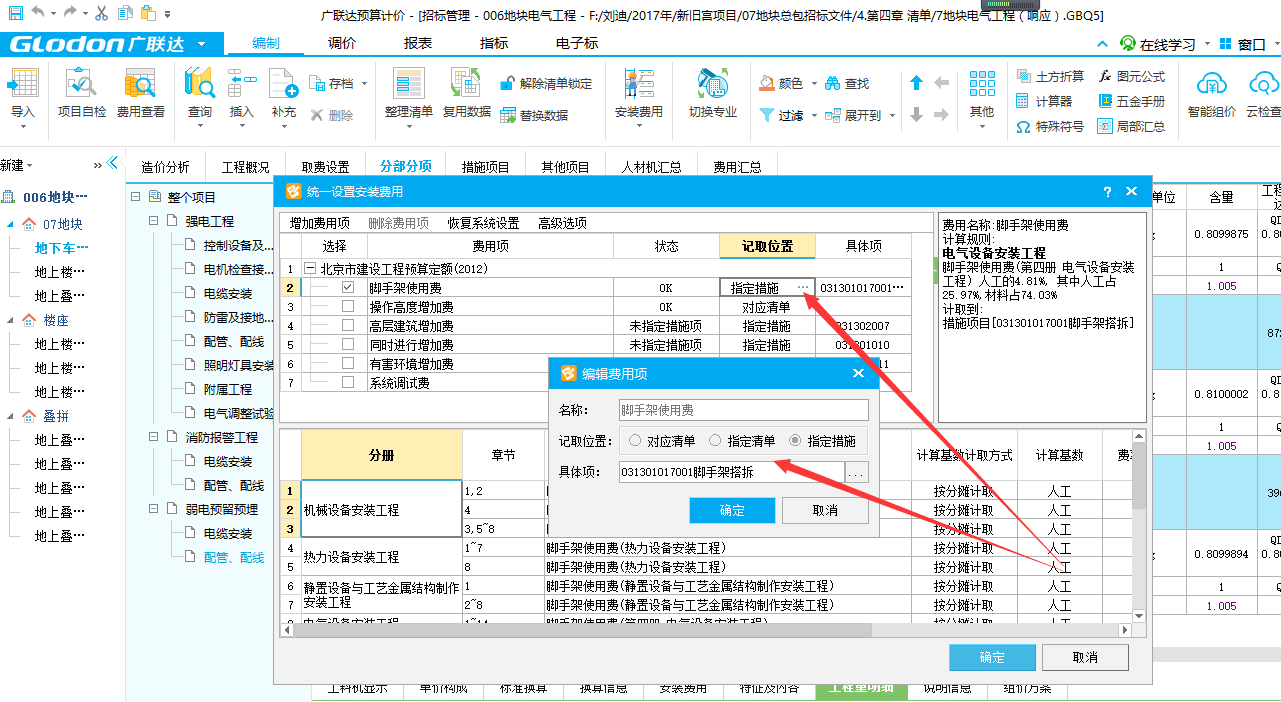Check the 高层建筑增加费 checkbox

pos(348,326)
